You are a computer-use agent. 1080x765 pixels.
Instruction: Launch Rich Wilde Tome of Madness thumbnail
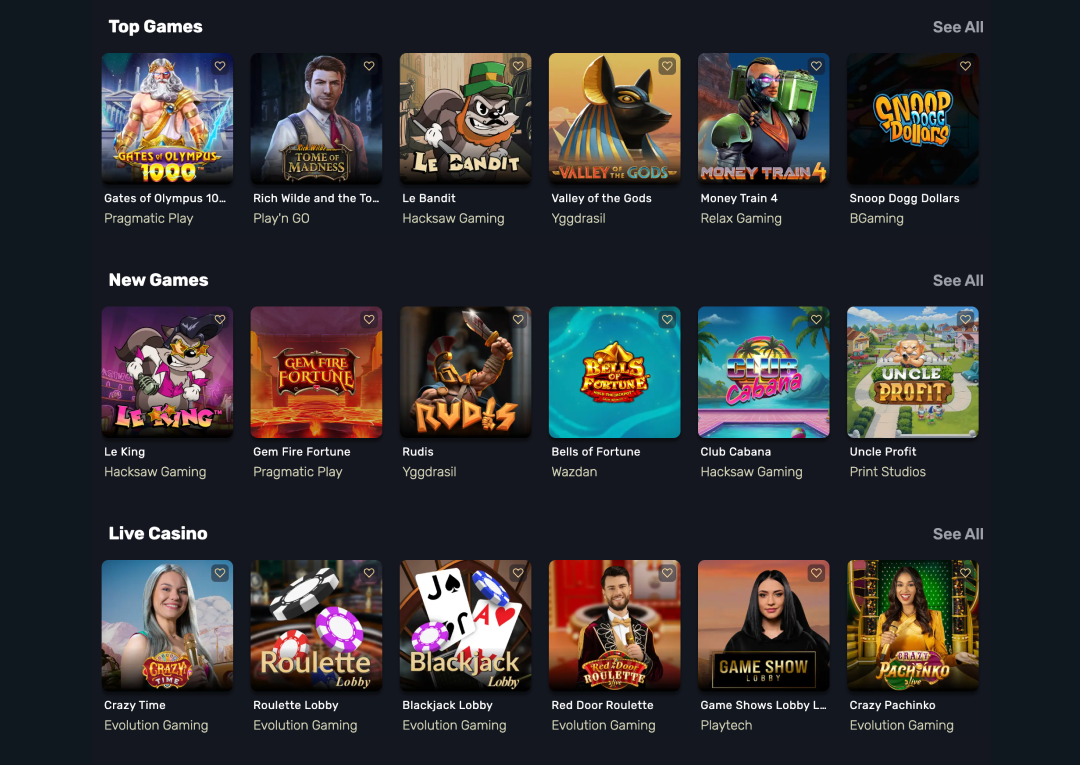coord(316,118)
